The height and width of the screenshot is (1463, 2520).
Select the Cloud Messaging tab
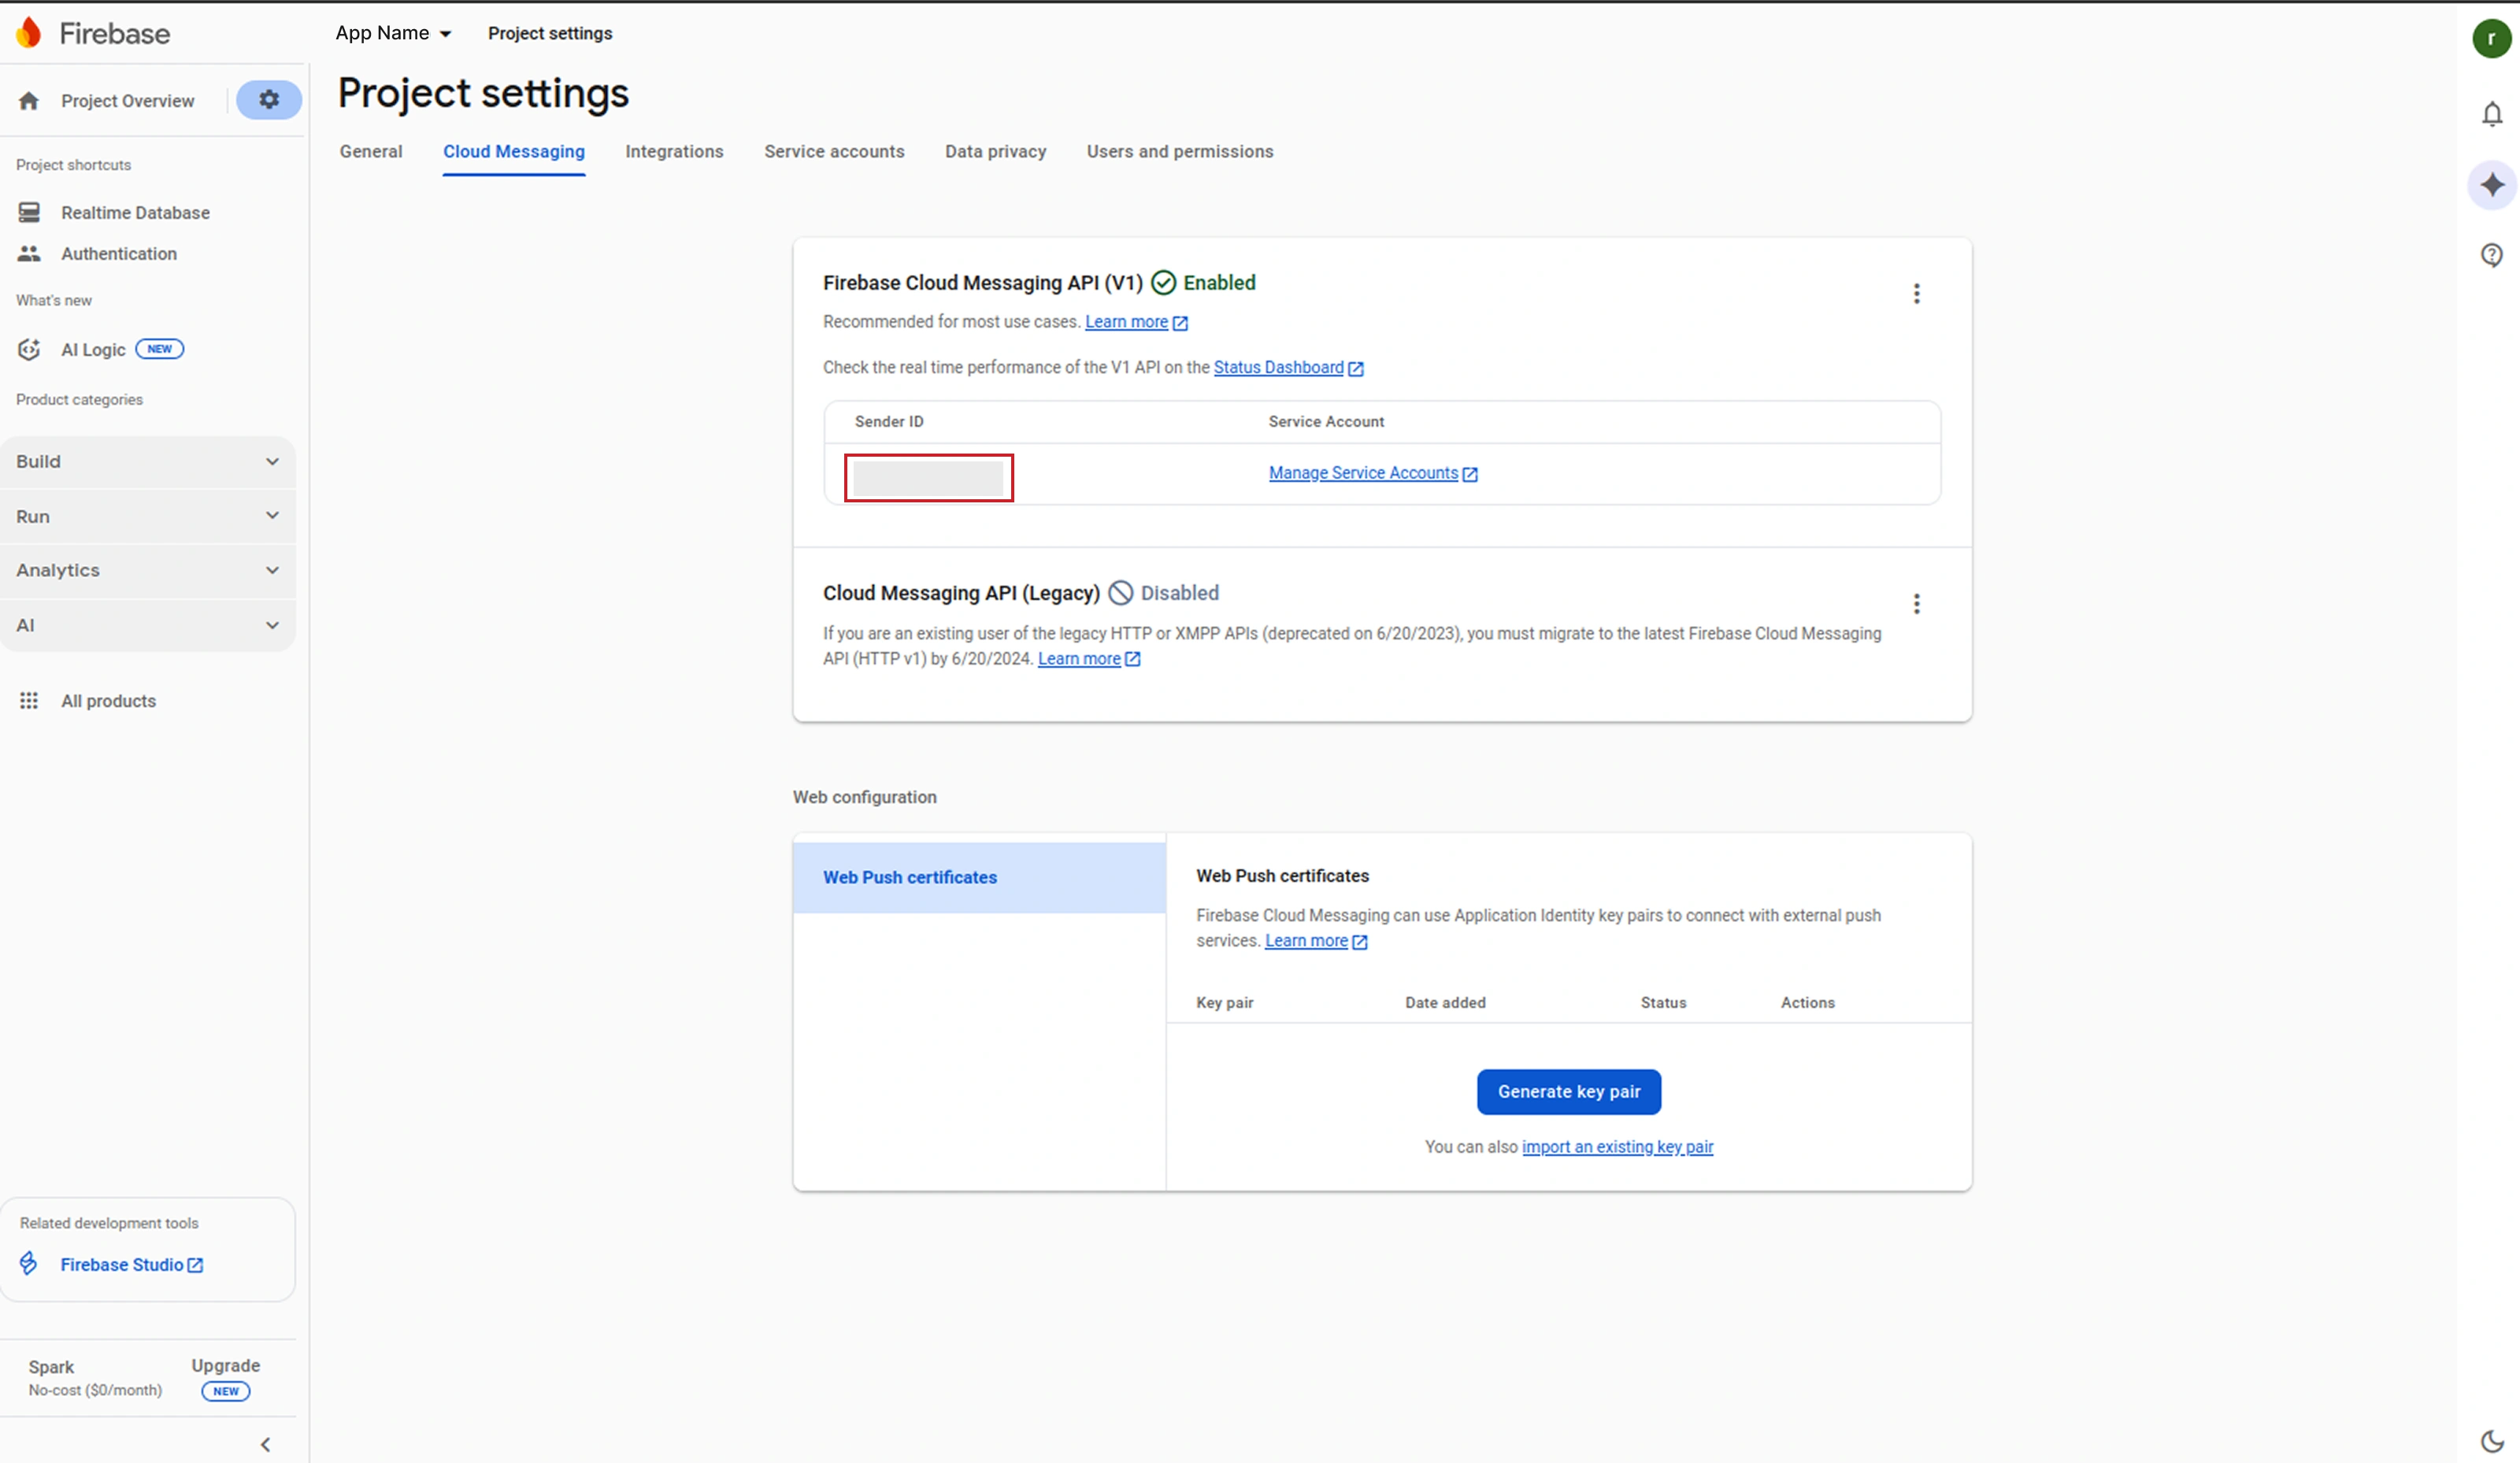(514, 152)
